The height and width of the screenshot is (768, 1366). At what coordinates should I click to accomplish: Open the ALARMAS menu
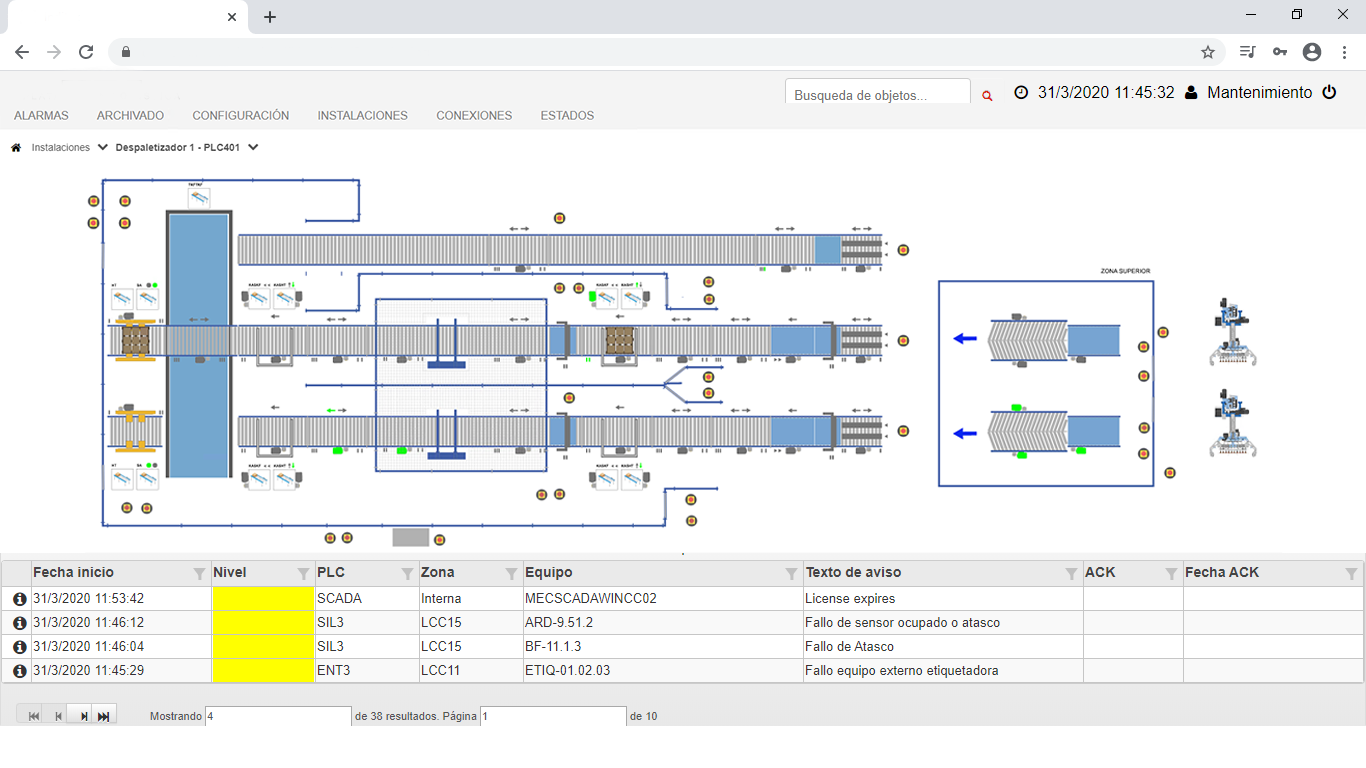pyautogui.click(x=41, y=116)
